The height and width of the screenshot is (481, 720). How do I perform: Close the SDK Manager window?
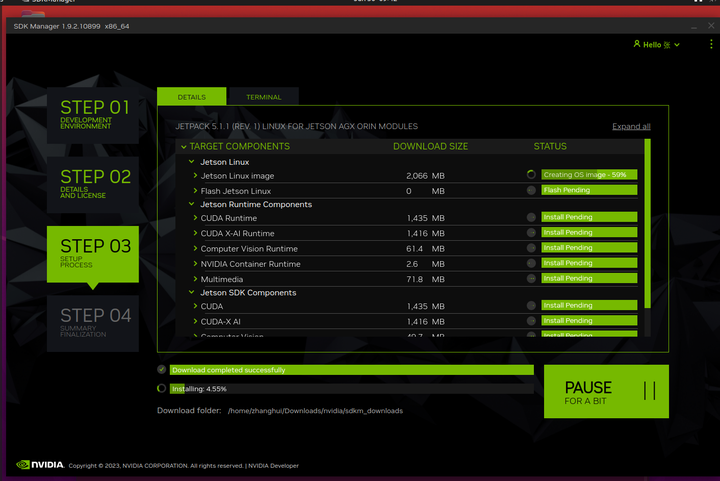711,26
